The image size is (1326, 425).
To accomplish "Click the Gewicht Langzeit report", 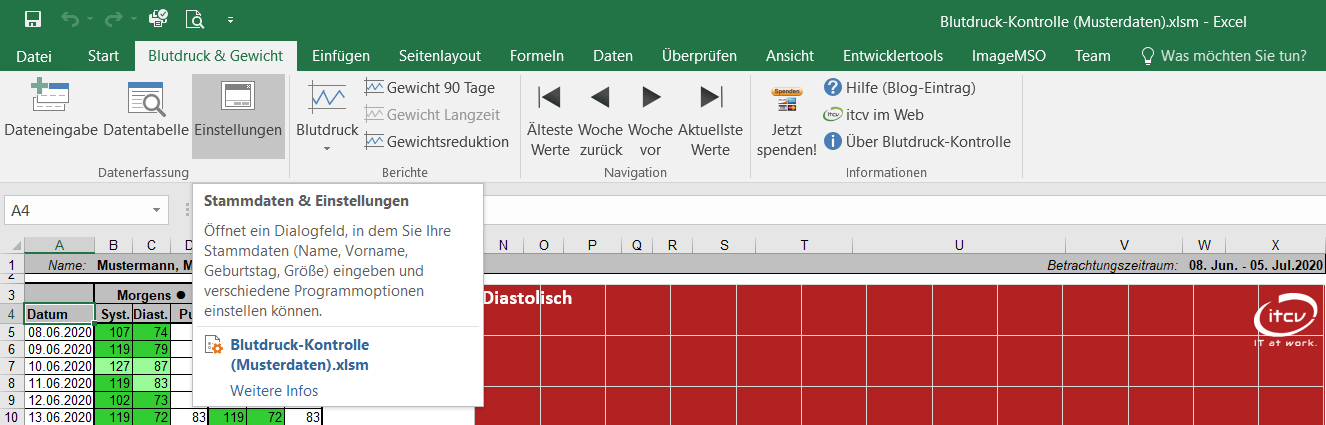I will coord(430,114).
